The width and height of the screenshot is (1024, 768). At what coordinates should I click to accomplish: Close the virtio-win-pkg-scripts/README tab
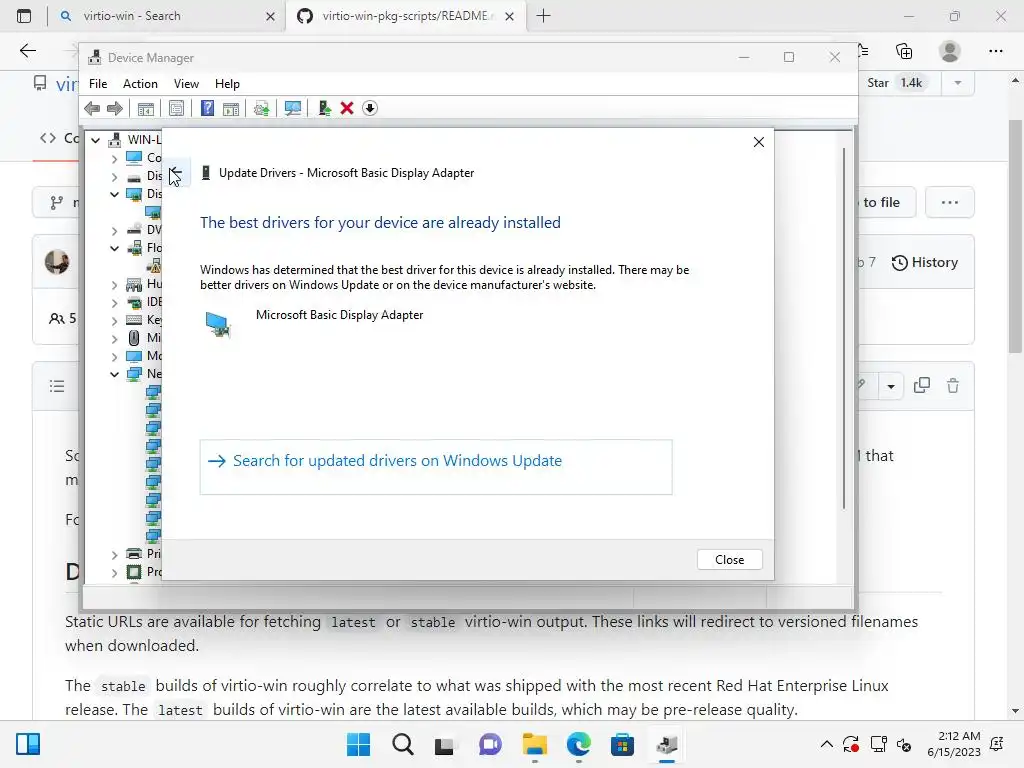coord(509,16)
